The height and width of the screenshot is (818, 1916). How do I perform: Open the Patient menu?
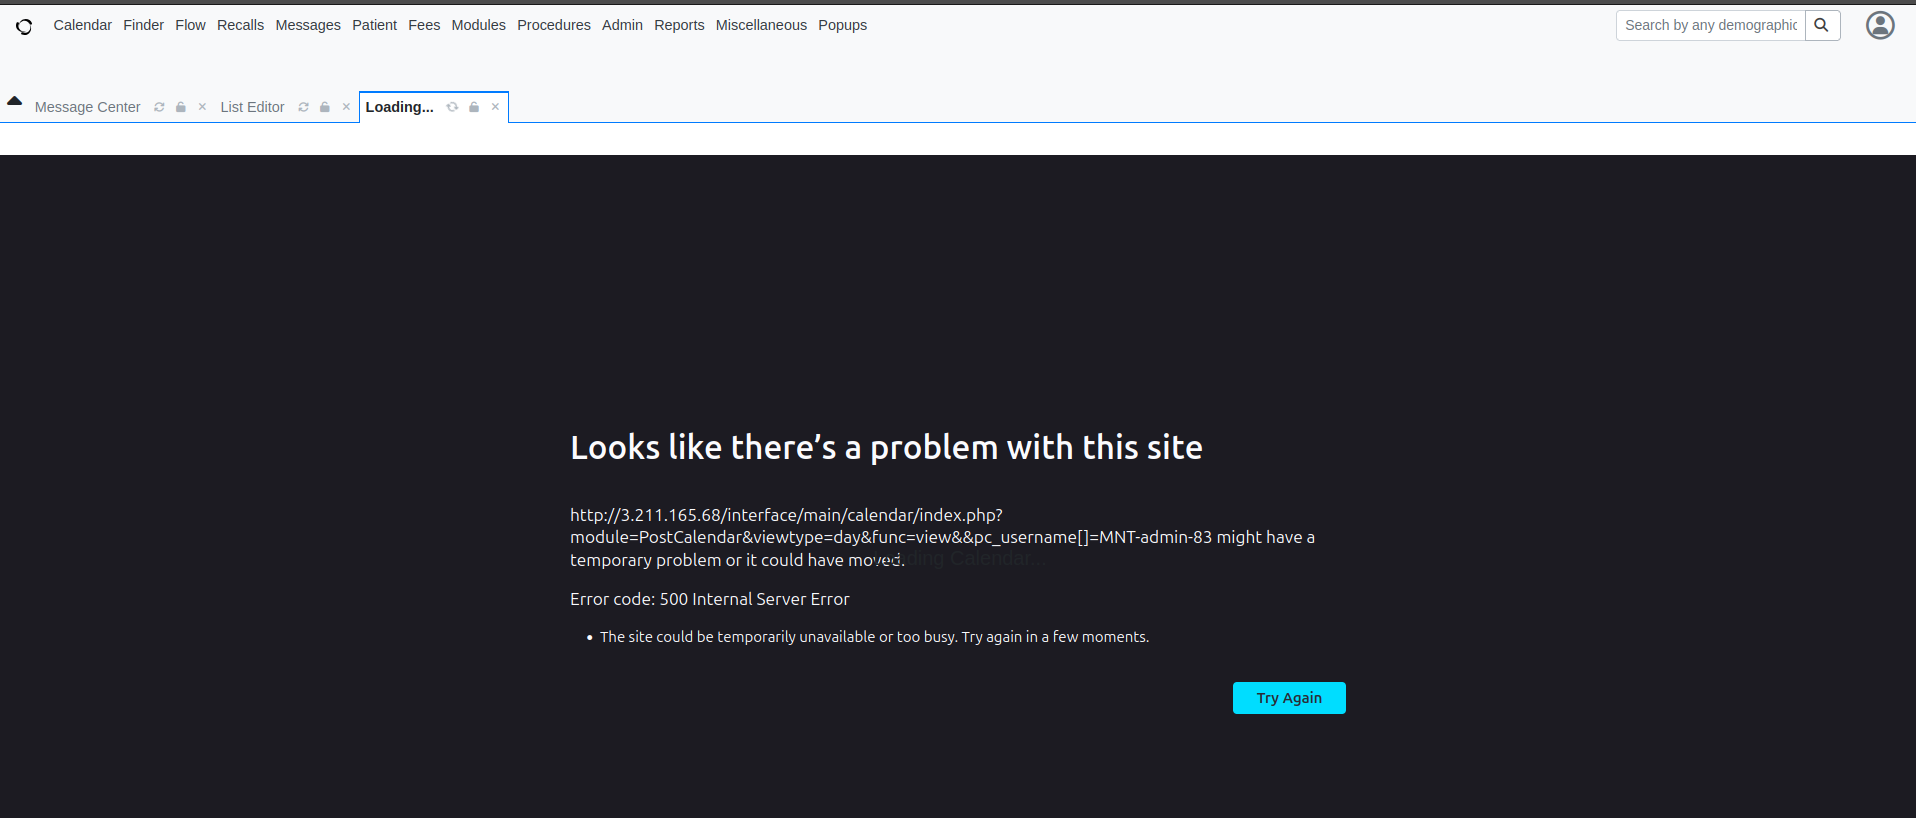coord(374,25)
